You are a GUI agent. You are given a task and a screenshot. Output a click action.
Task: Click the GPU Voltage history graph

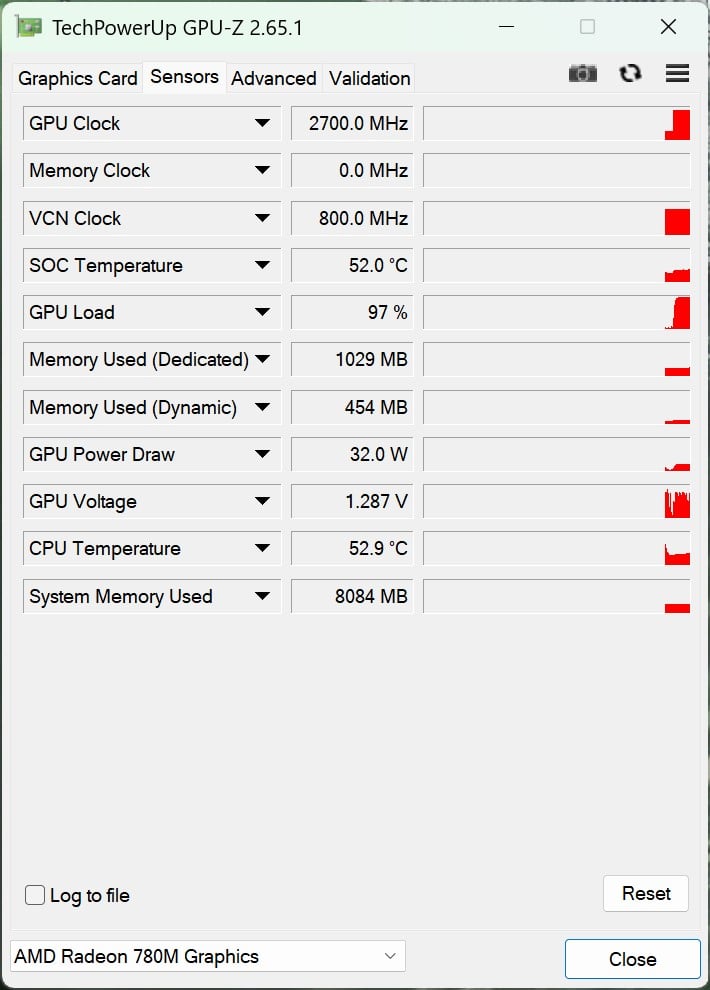click(x=557, y=501)
